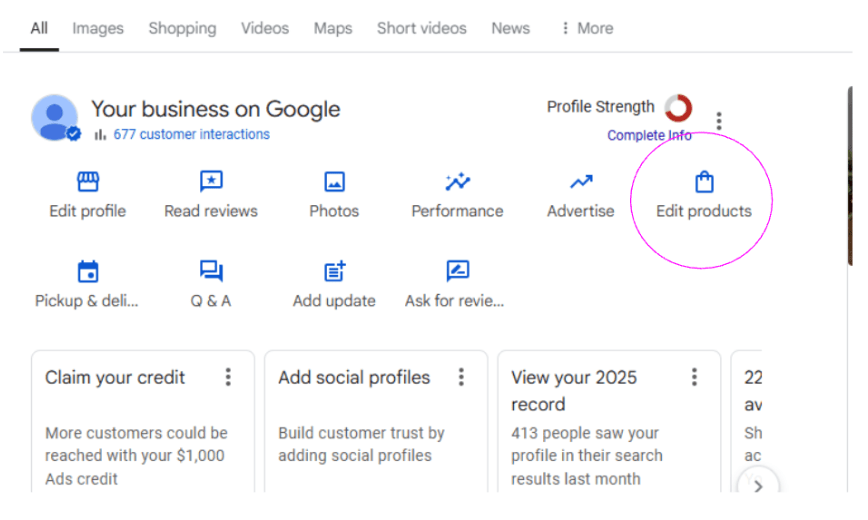Viewport: 868px width, 520px height.
Task: Click the Edit profile label
Action: point(87,211)
